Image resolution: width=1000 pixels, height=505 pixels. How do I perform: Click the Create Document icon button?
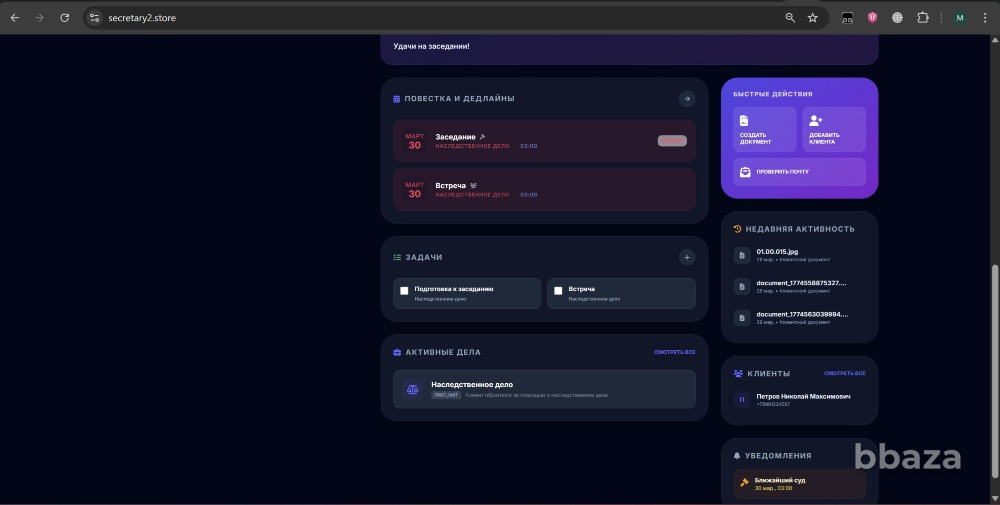764,129
